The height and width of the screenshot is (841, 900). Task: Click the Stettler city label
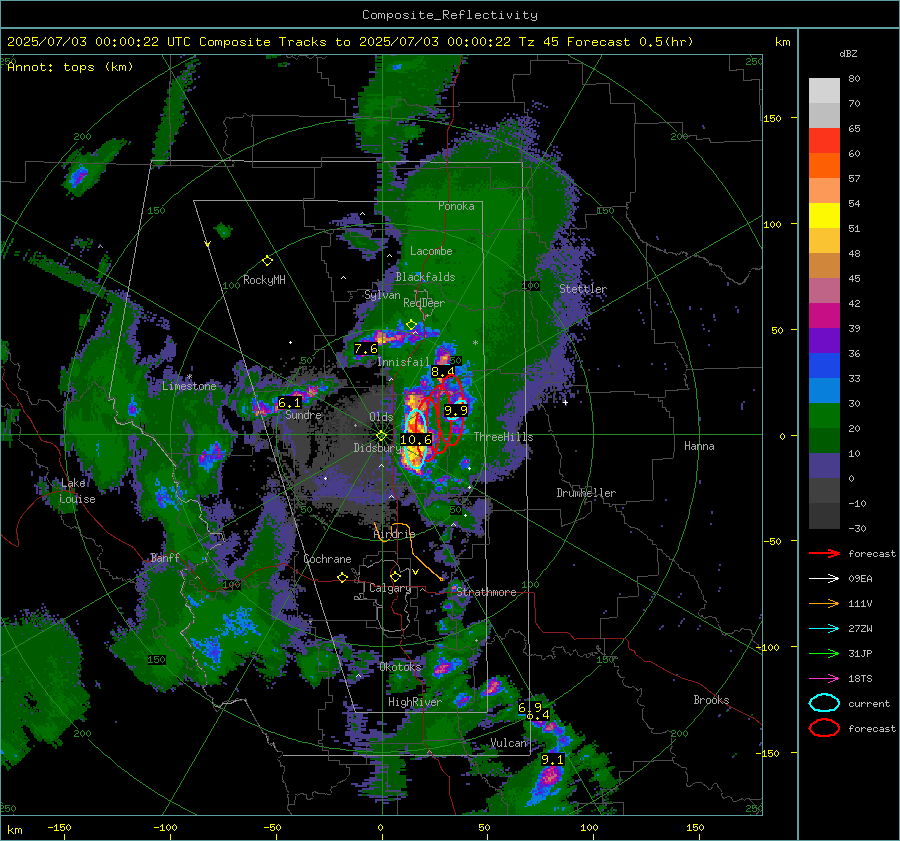[583, 289]
